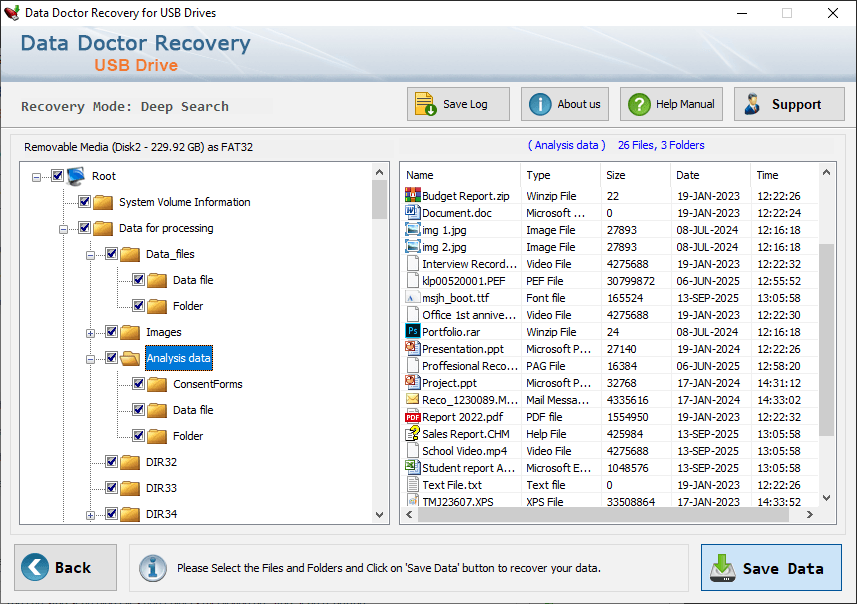Image resolution: width=857 pixels, height=604 pixels.
Task: Click the DIR32 folder icon
Action: tap(130, 462)
